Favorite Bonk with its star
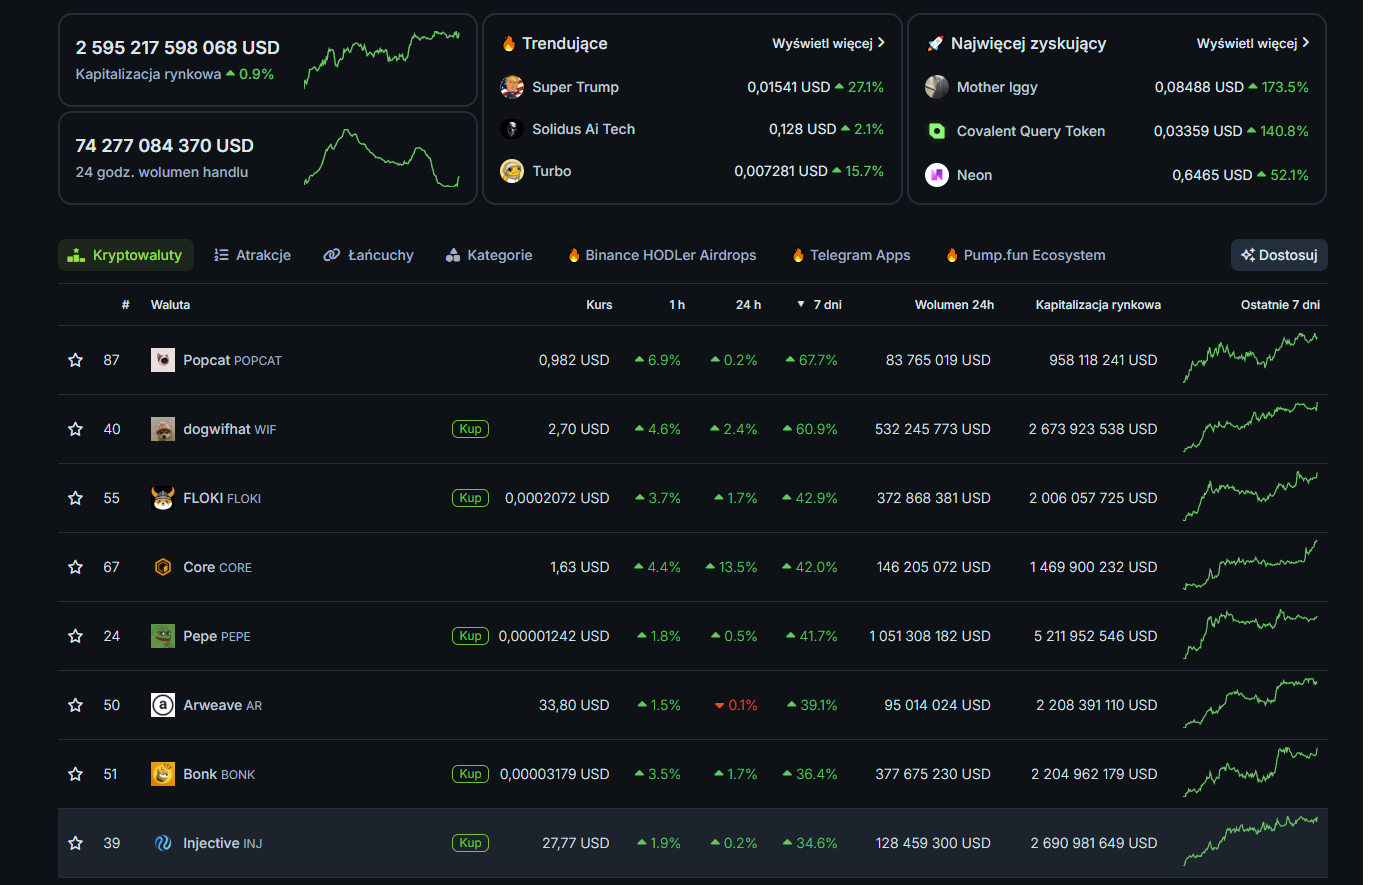This screenshot has width=1380, height=885. (75, 774)
